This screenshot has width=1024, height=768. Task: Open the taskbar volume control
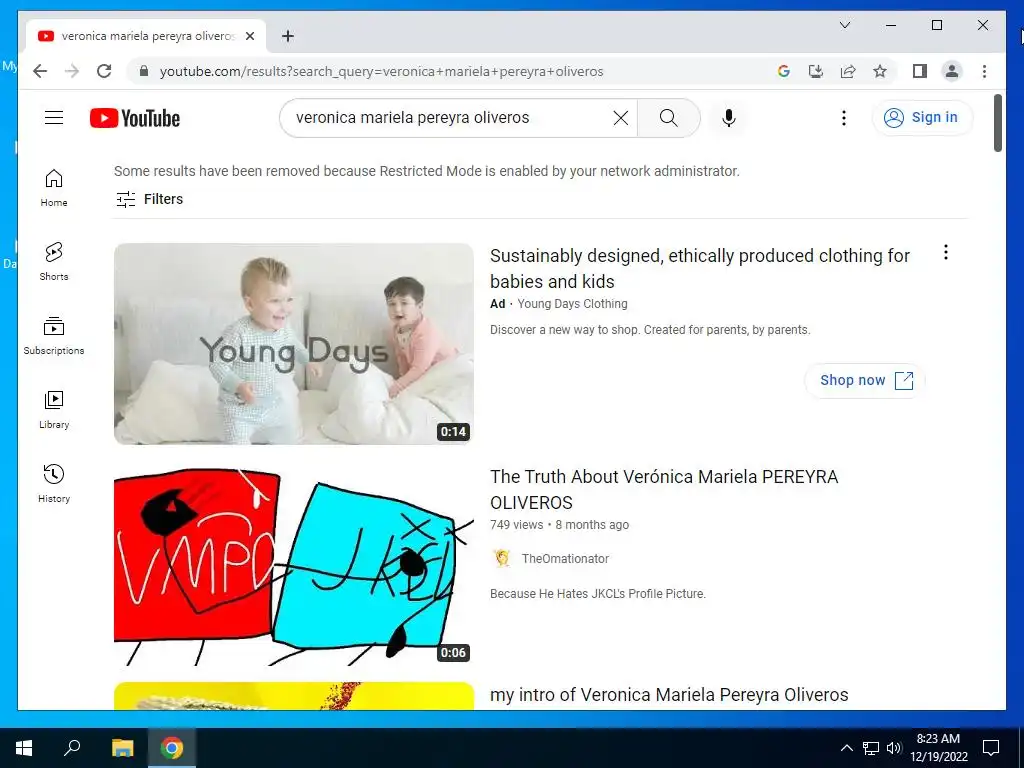(894, 748)
